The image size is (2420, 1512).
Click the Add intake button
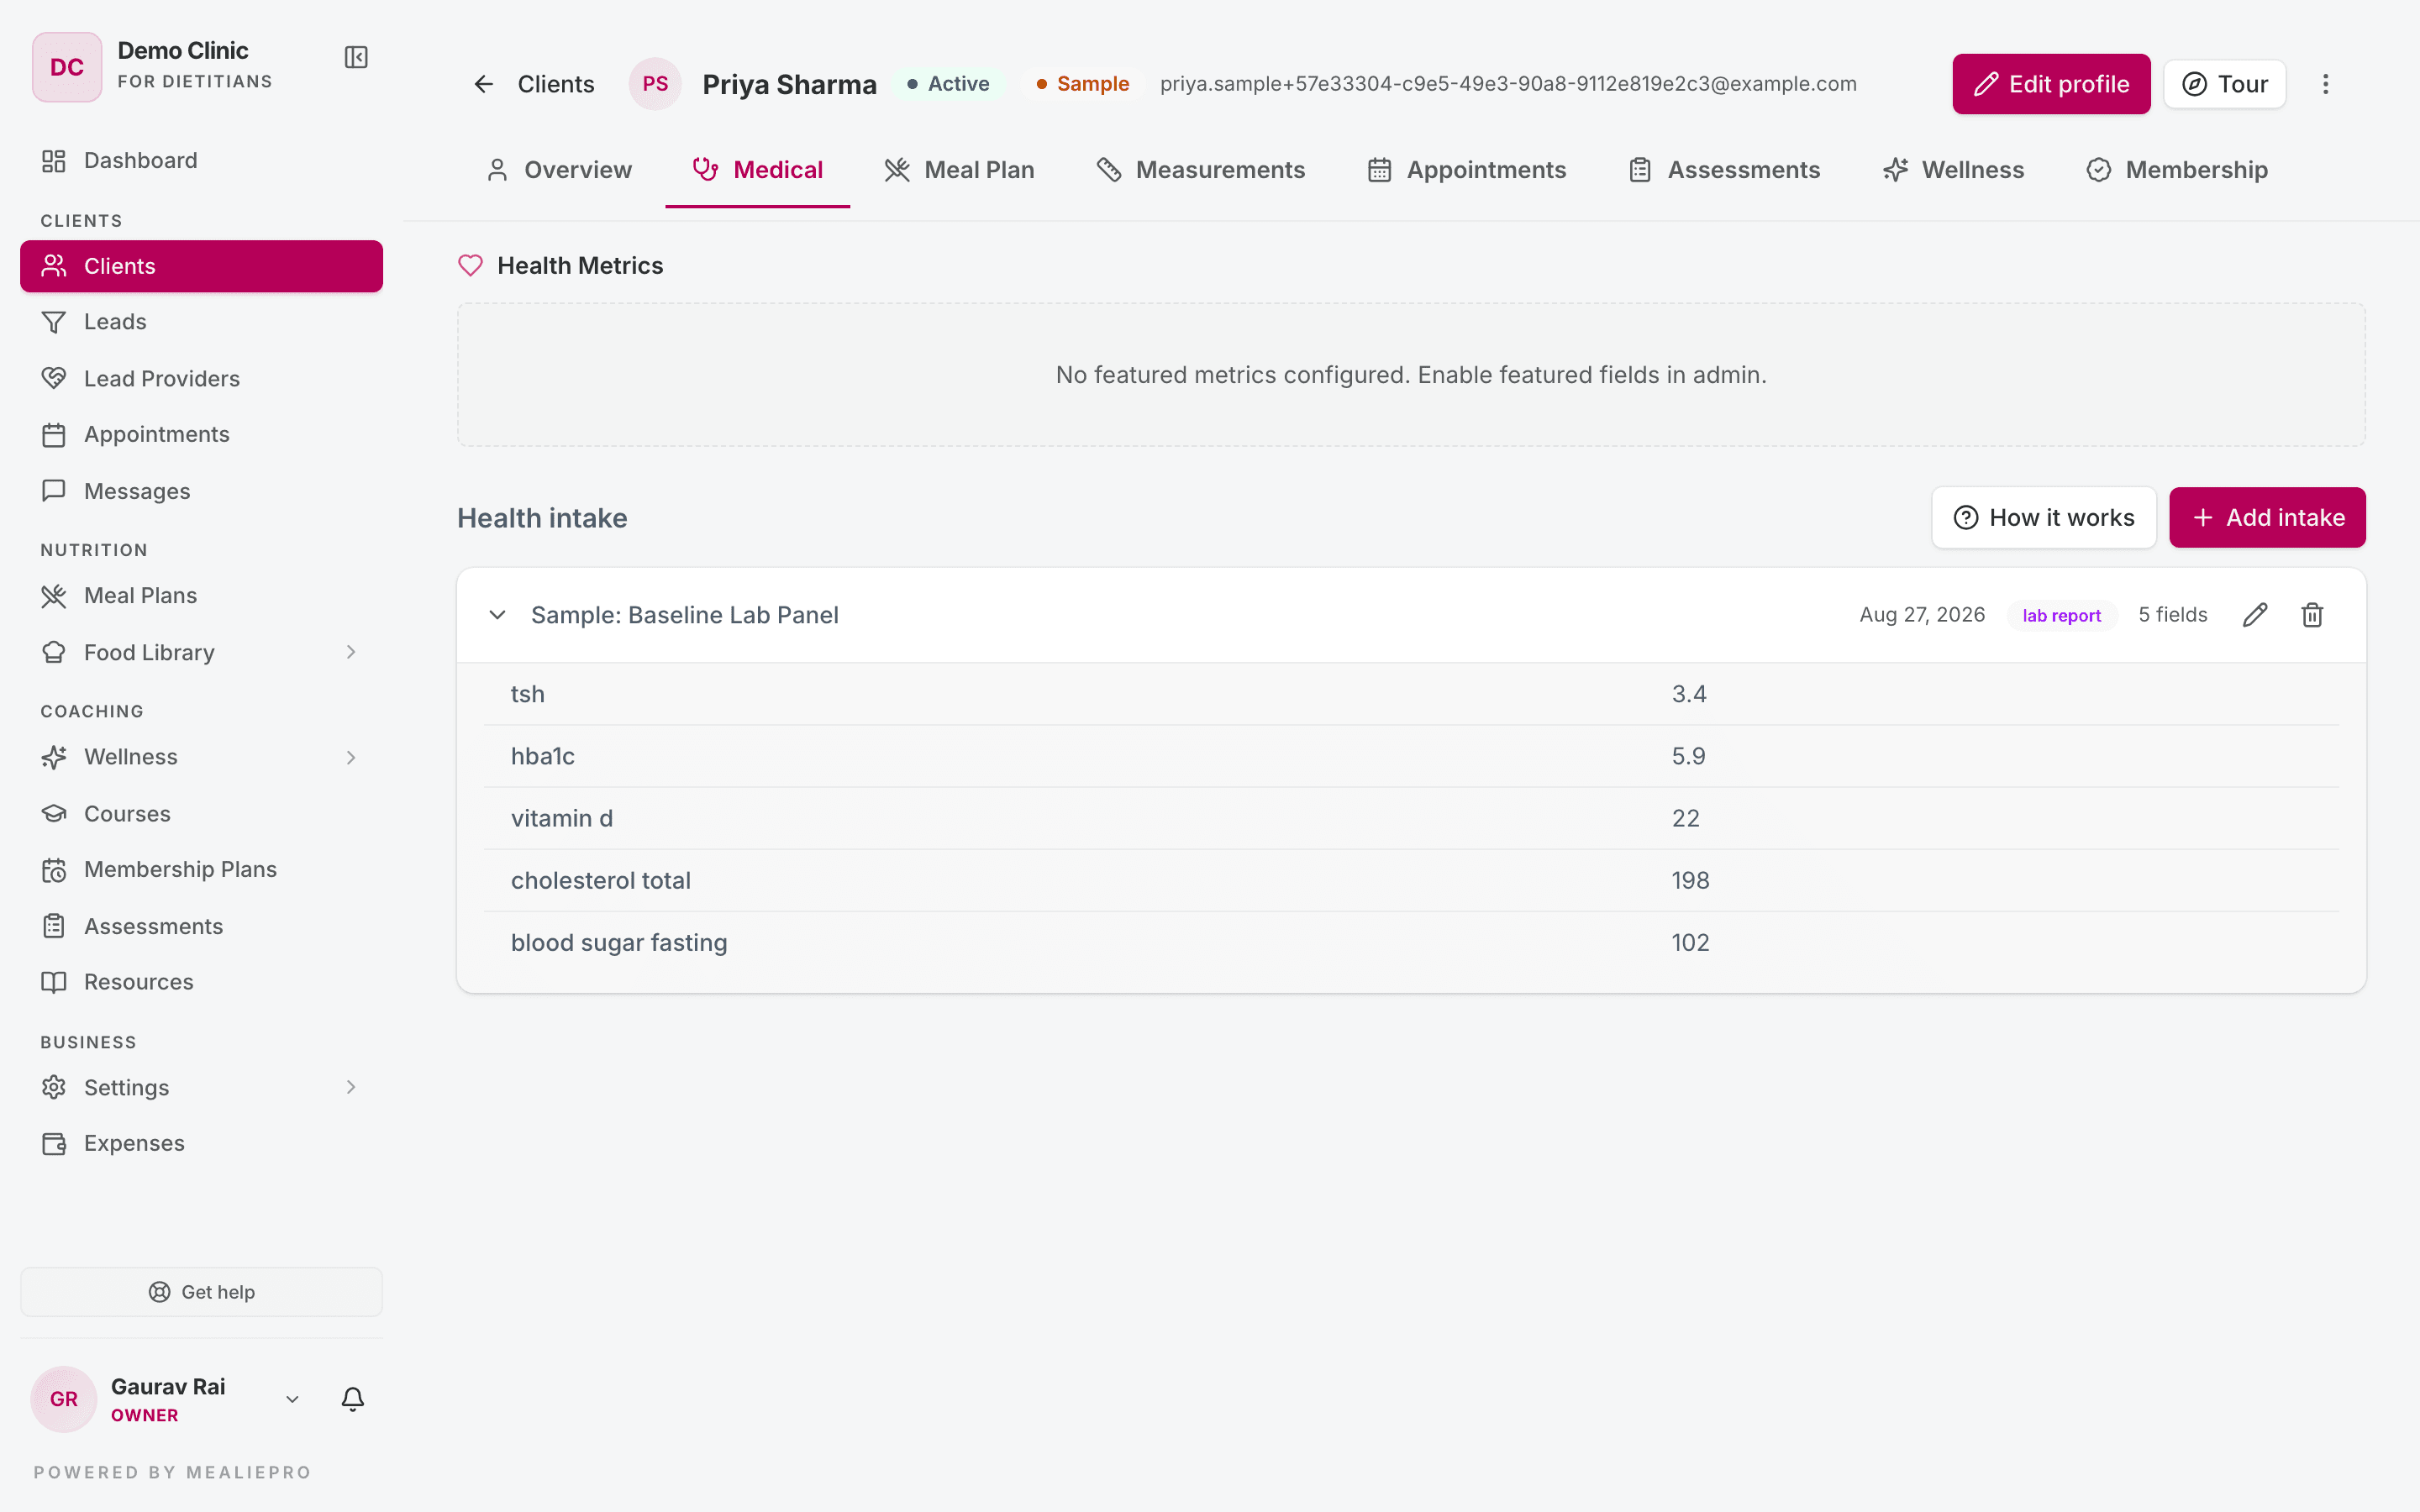click(x=2267, y=517)
